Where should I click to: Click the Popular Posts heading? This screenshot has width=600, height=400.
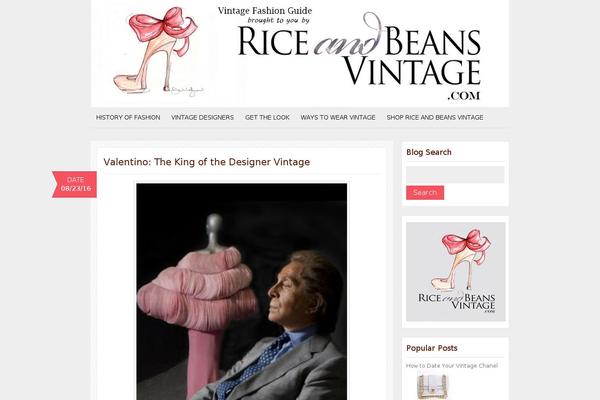pyautogui.click(x=432, y=348)
